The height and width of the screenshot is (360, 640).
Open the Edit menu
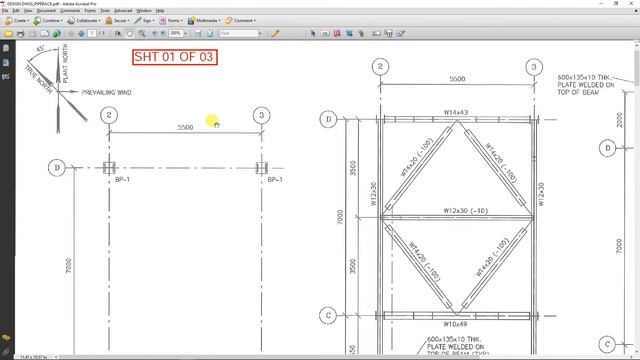[16, 11]
